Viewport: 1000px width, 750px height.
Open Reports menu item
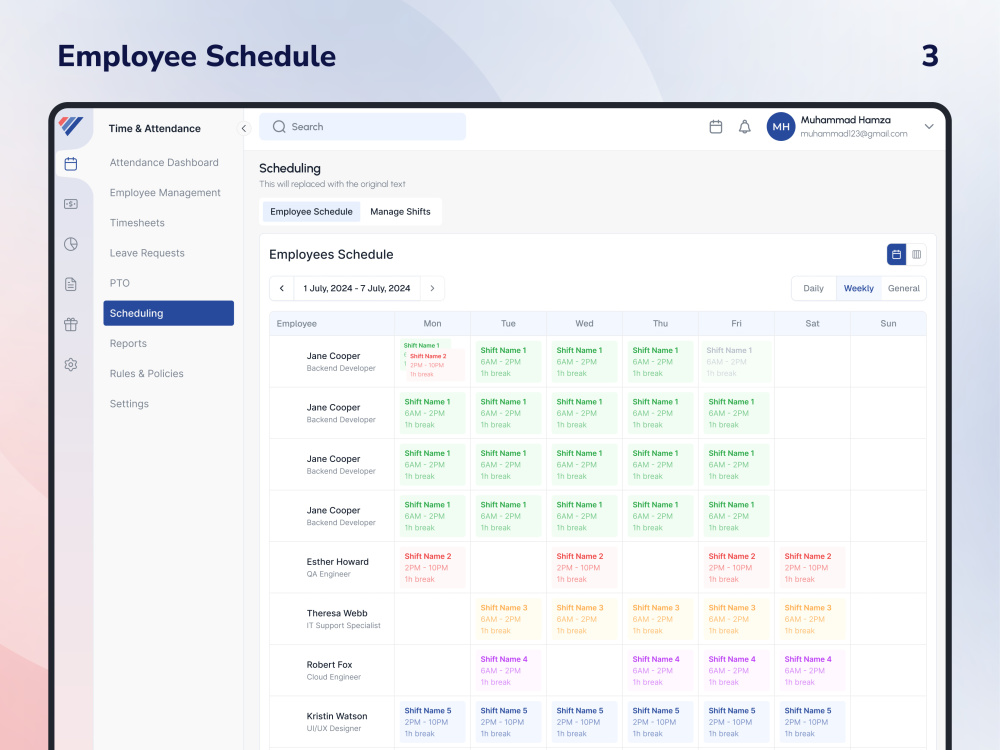click(x=128, y=343)
